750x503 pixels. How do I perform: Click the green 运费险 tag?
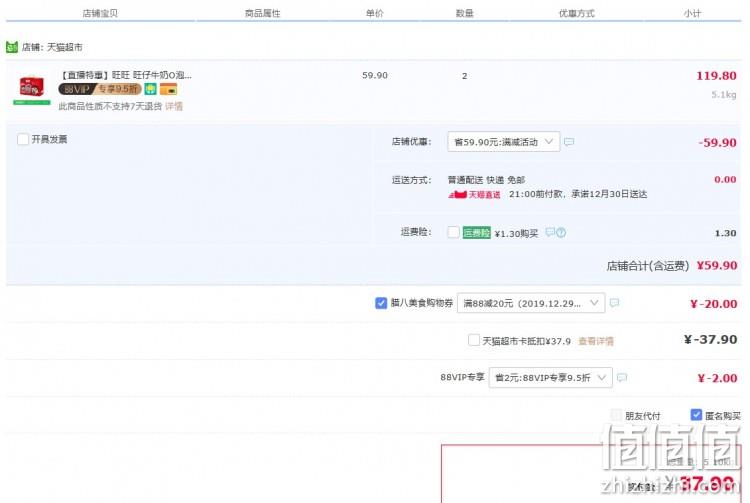click(x=476, y=233)
